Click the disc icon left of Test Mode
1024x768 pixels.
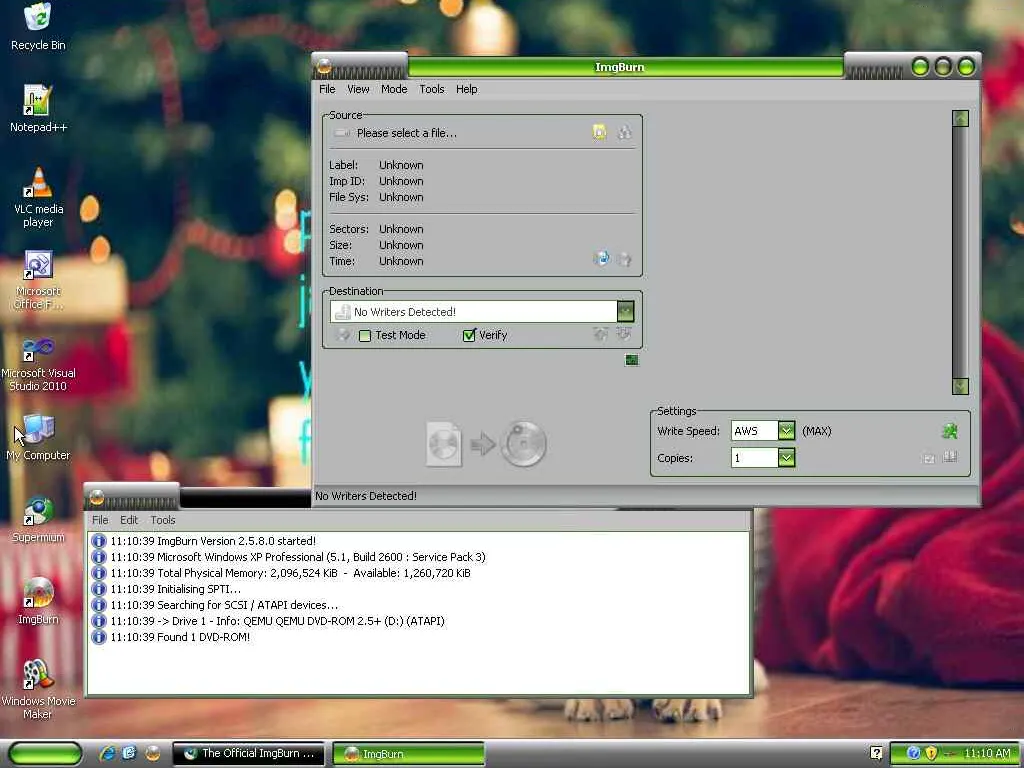click(343, 335)
